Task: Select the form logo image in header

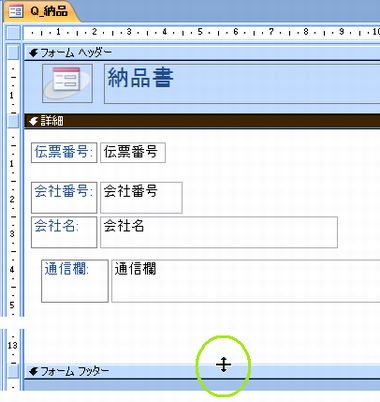Action: coord(67,83)
